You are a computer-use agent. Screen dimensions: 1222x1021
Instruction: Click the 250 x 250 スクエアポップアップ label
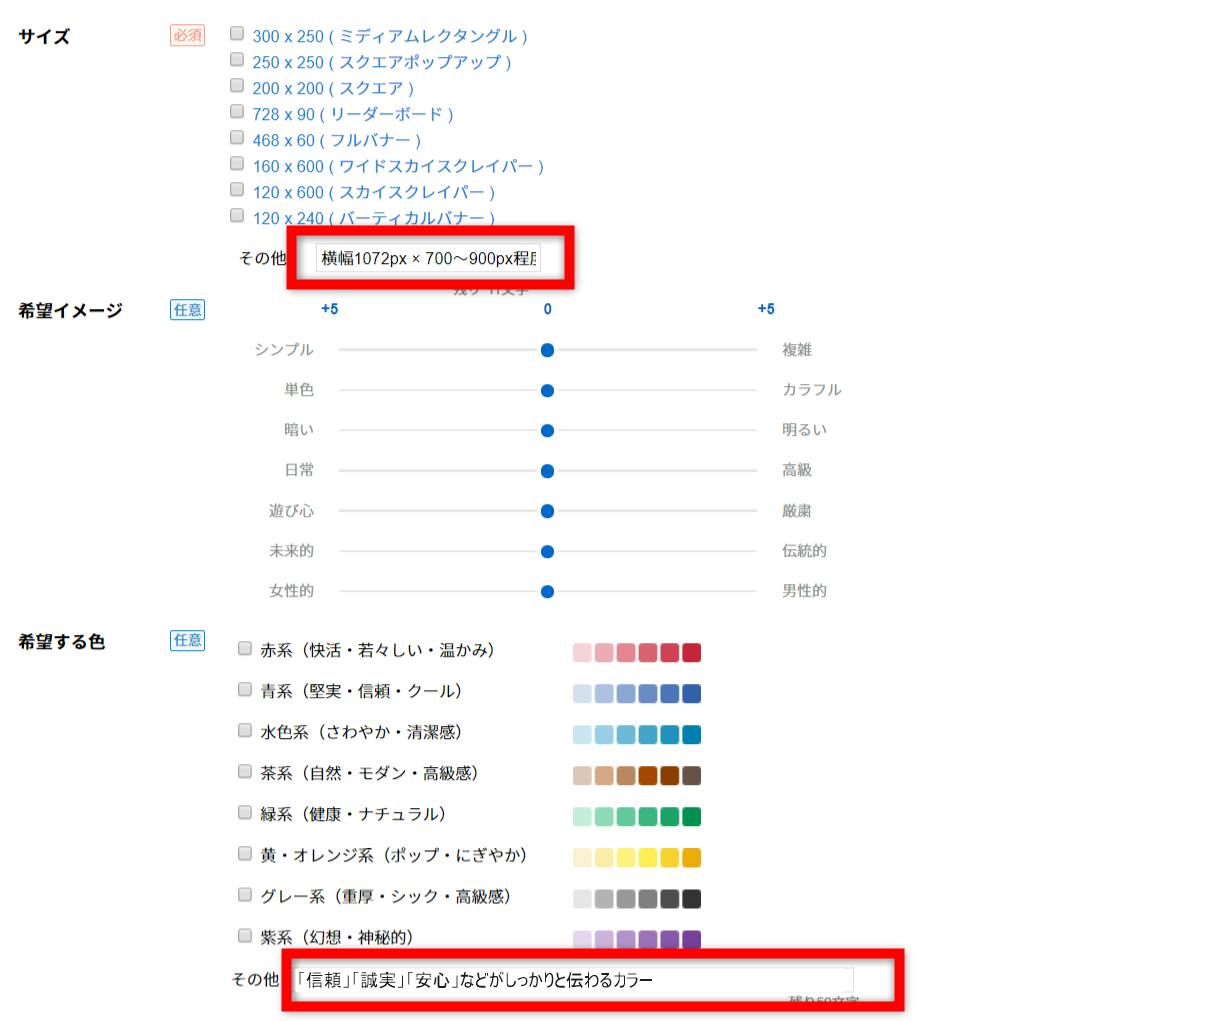pos(381,62)
